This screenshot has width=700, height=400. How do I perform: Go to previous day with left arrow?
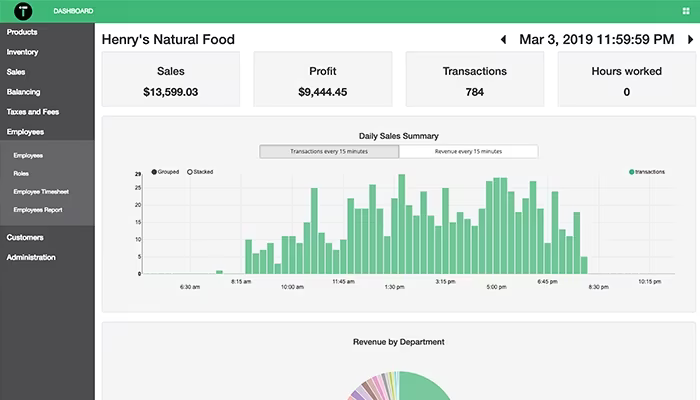pyautogui.click(x=504, y=40)
